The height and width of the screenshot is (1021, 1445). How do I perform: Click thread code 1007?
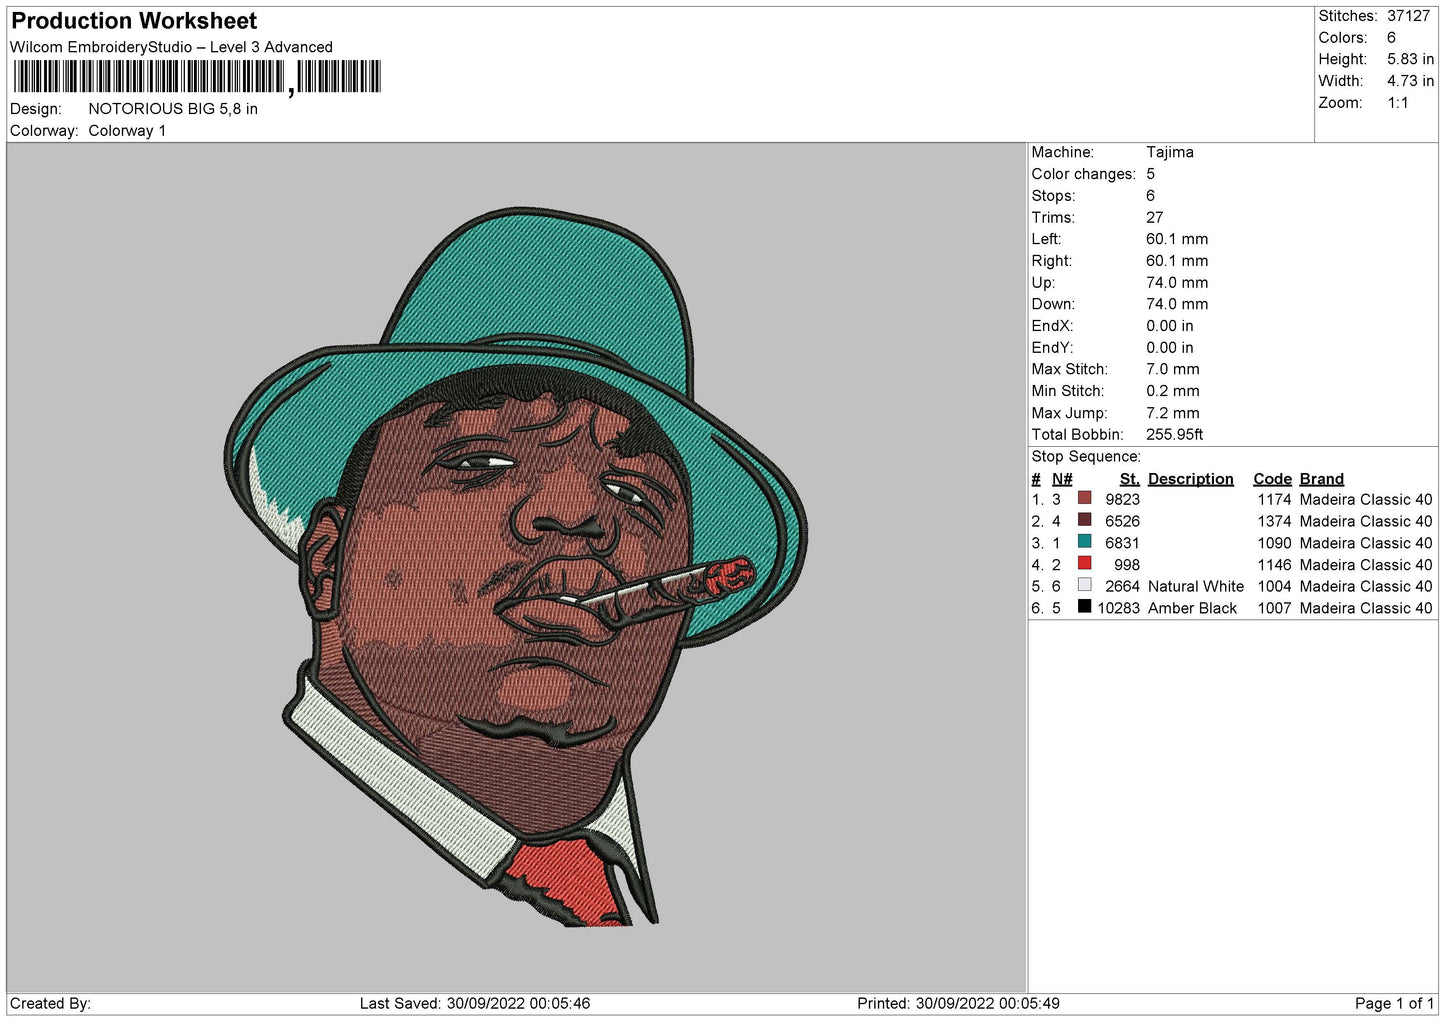pos(1274,608)
